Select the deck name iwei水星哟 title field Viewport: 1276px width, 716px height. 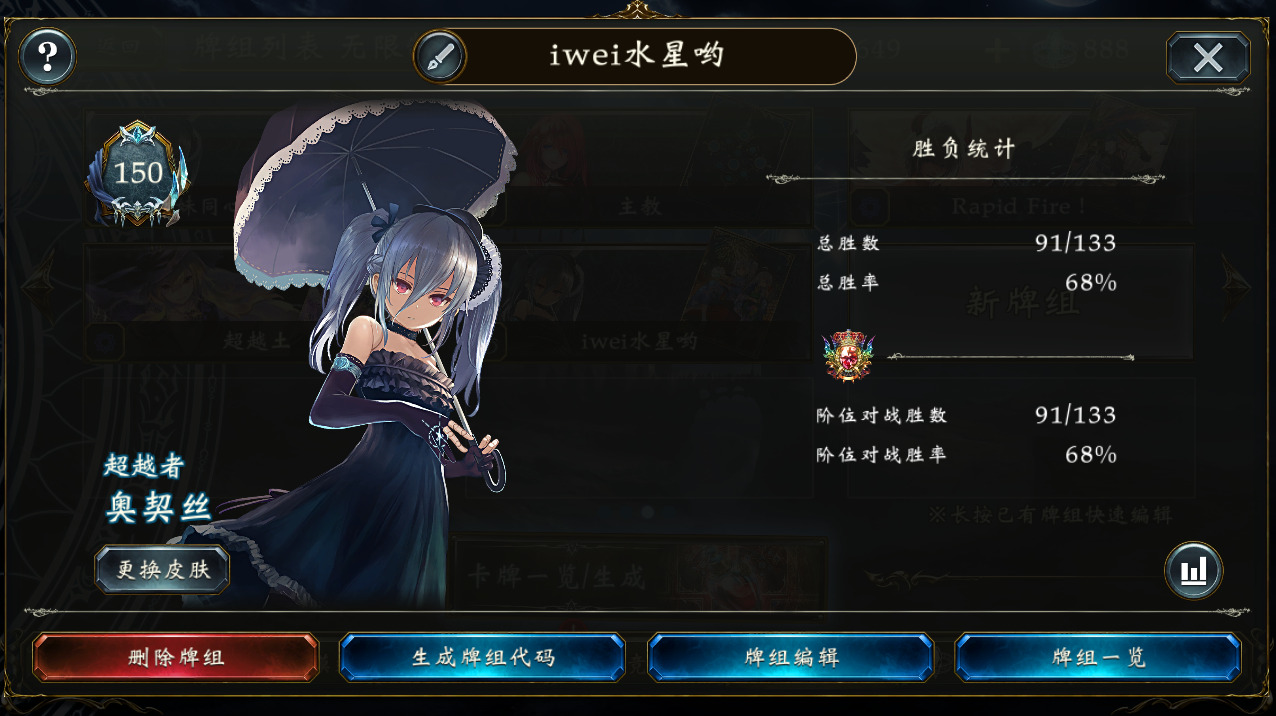[x=636, y=56]
